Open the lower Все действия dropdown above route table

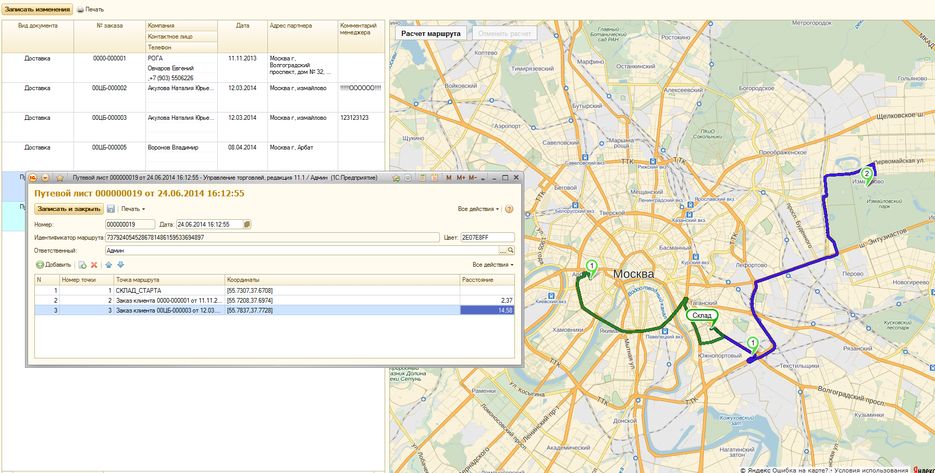[493, 265]
